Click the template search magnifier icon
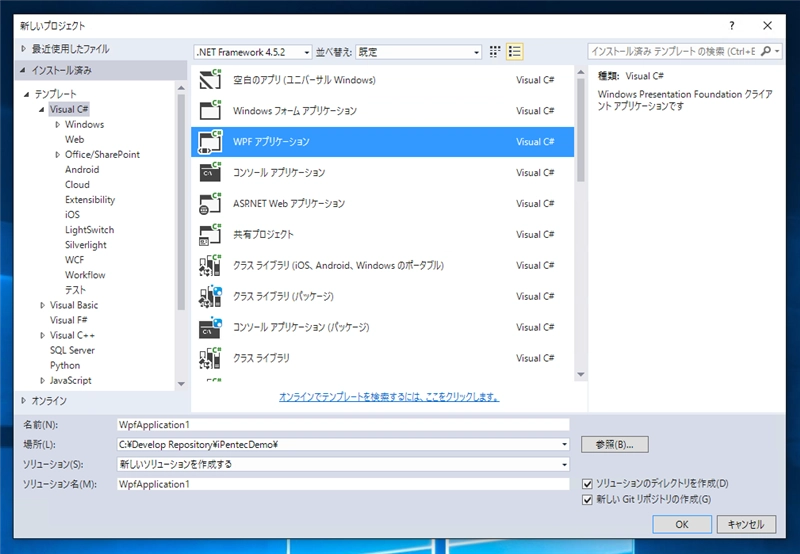Viewport: 800px width, 554px height. (765, 51)
